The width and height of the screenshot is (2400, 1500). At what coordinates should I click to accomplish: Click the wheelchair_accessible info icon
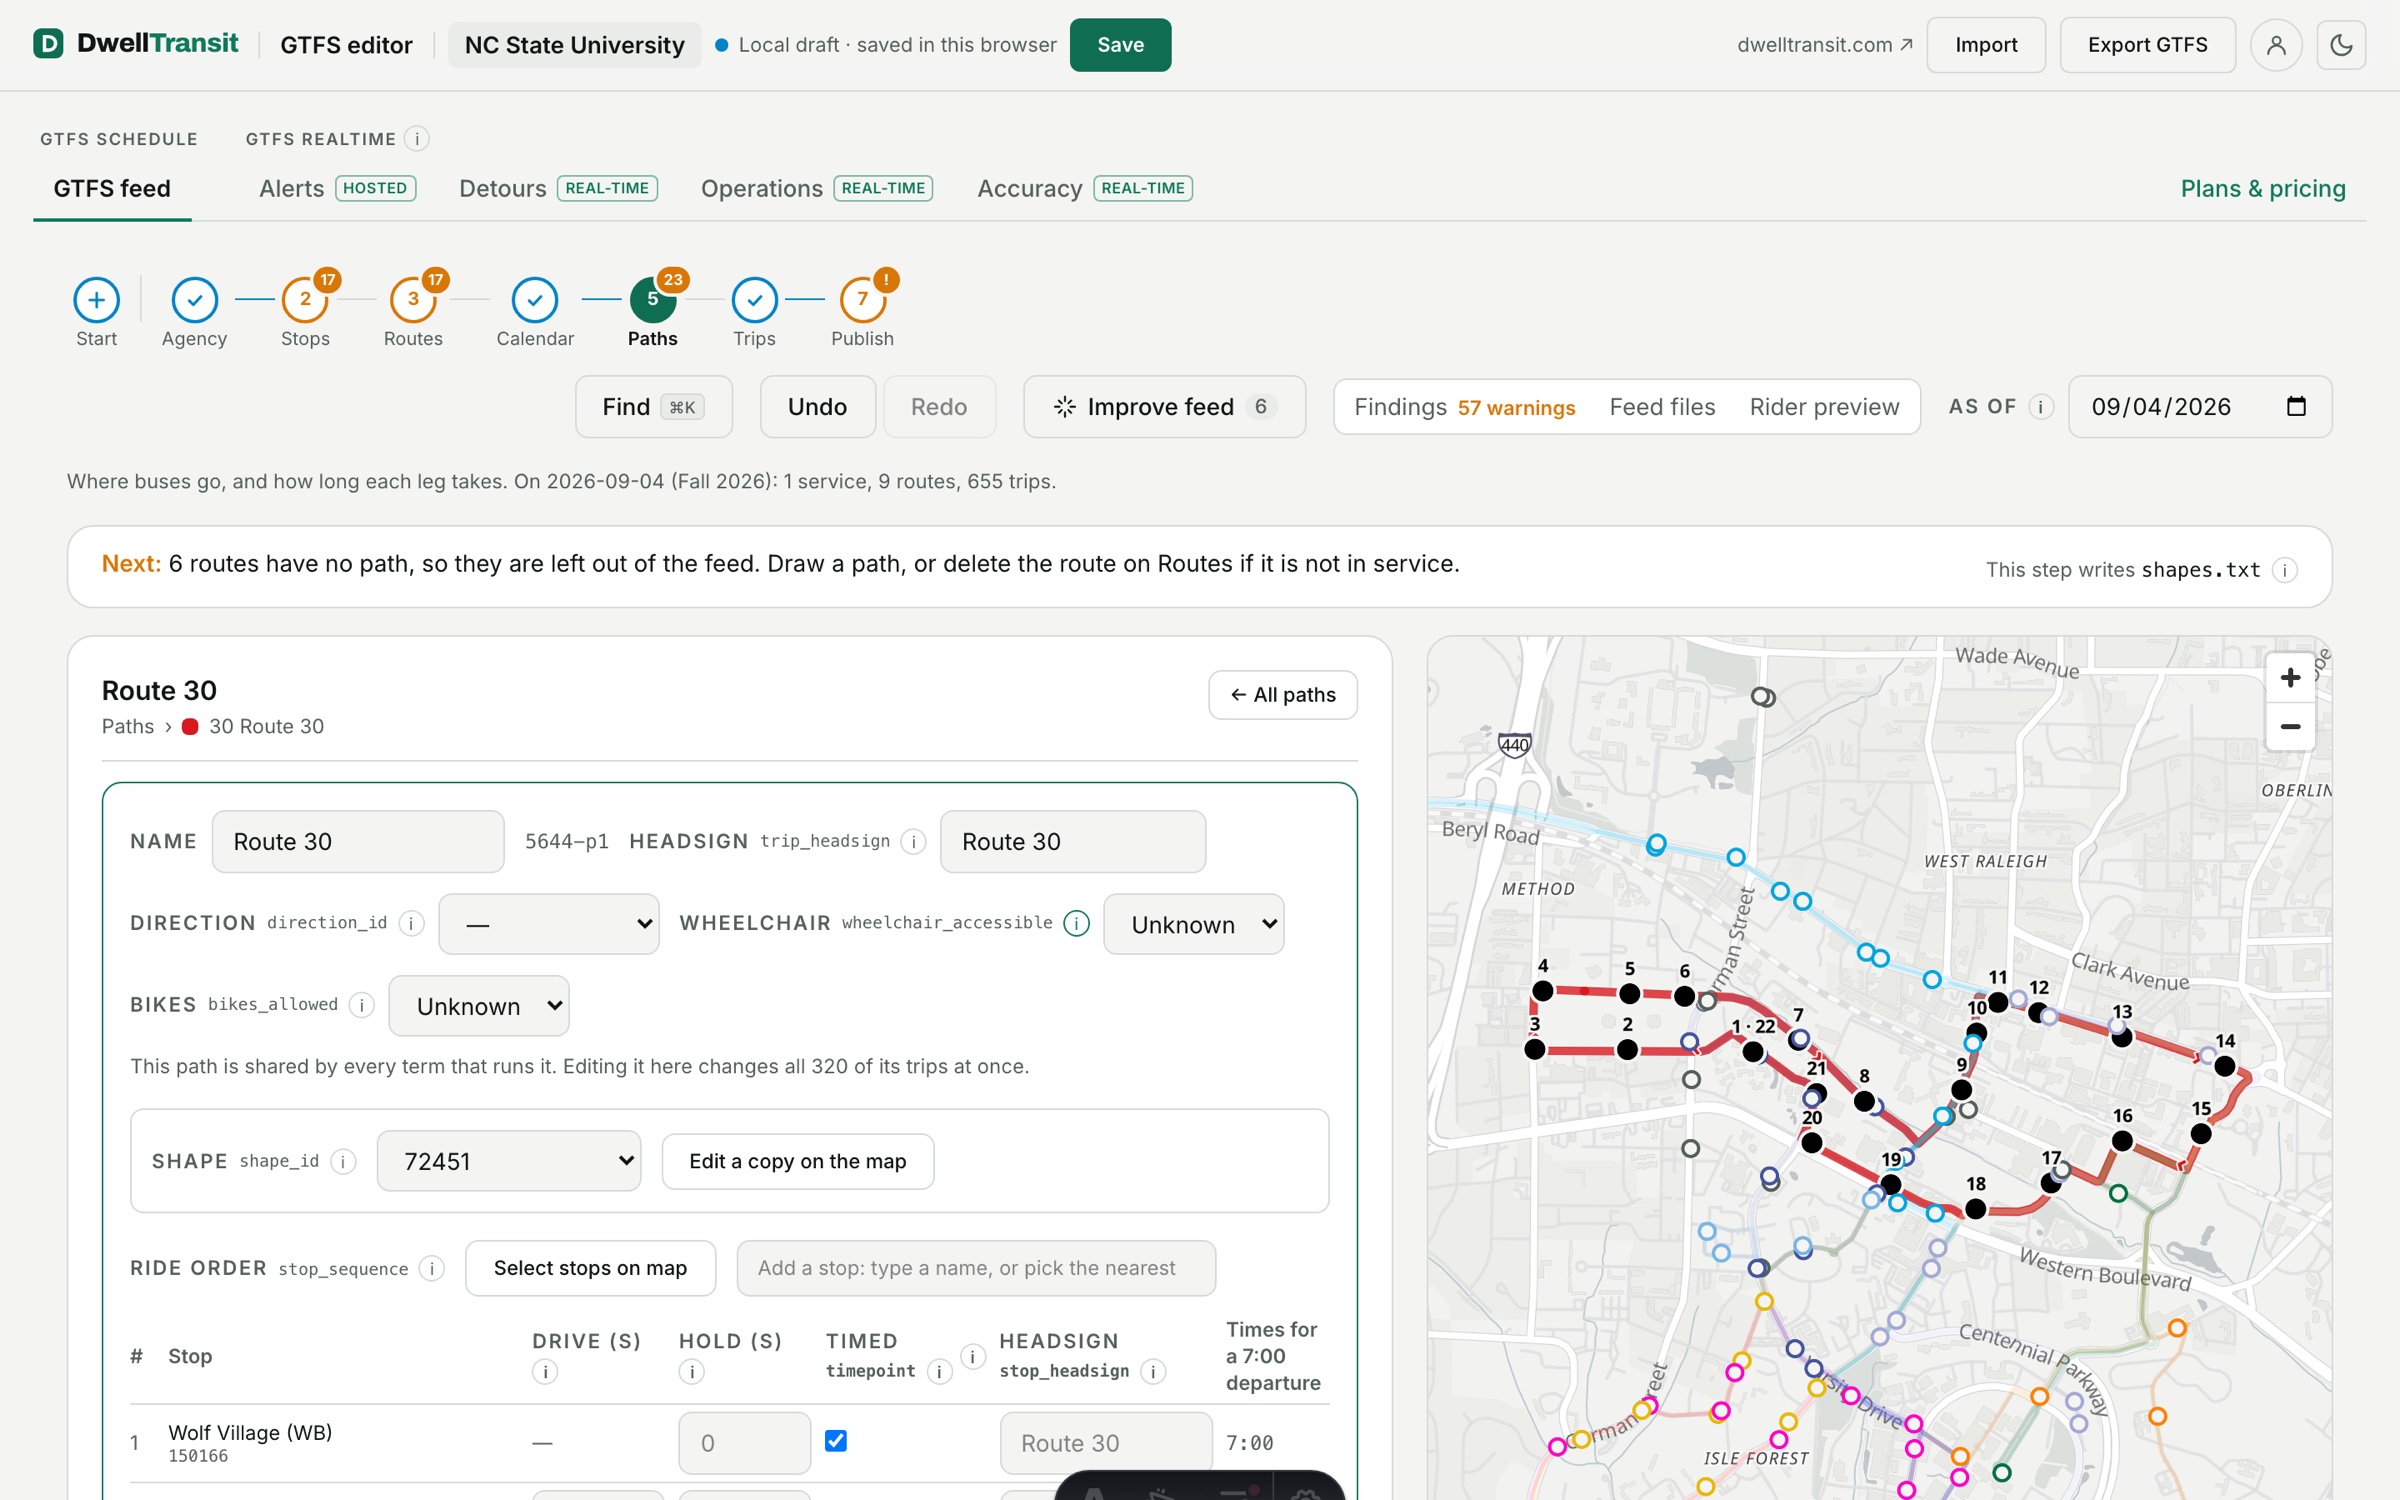pos(1076,923)
